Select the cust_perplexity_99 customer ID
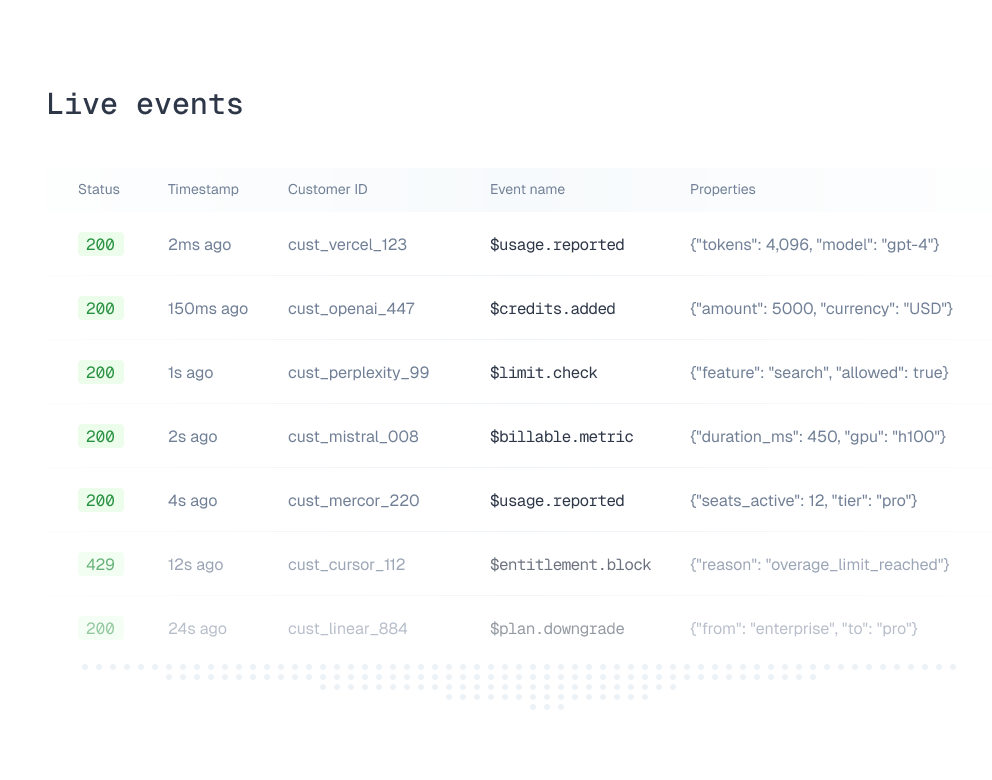The height and width of the screenshot is (780, 992). click(358, 373)
